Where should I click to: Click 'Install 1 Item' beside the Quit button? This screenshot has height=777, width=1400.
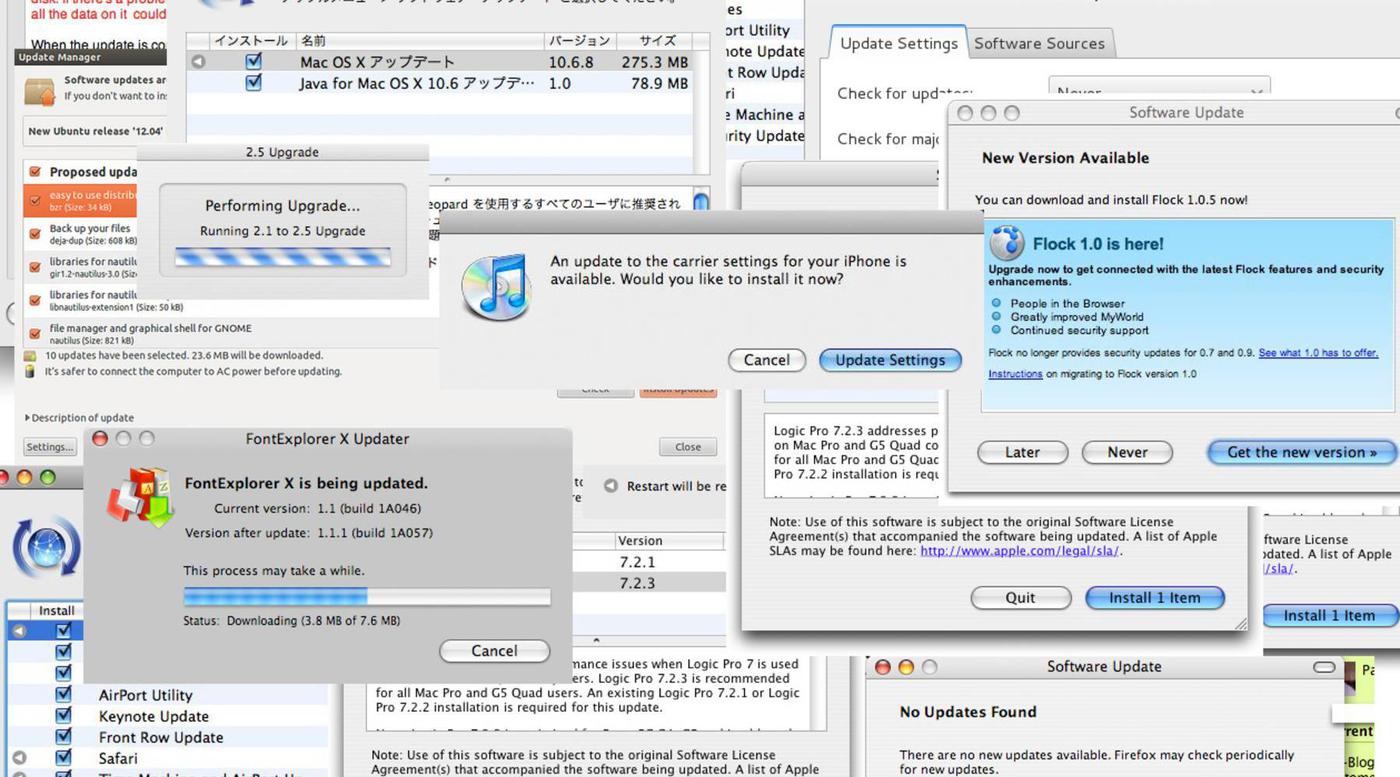1154,598
